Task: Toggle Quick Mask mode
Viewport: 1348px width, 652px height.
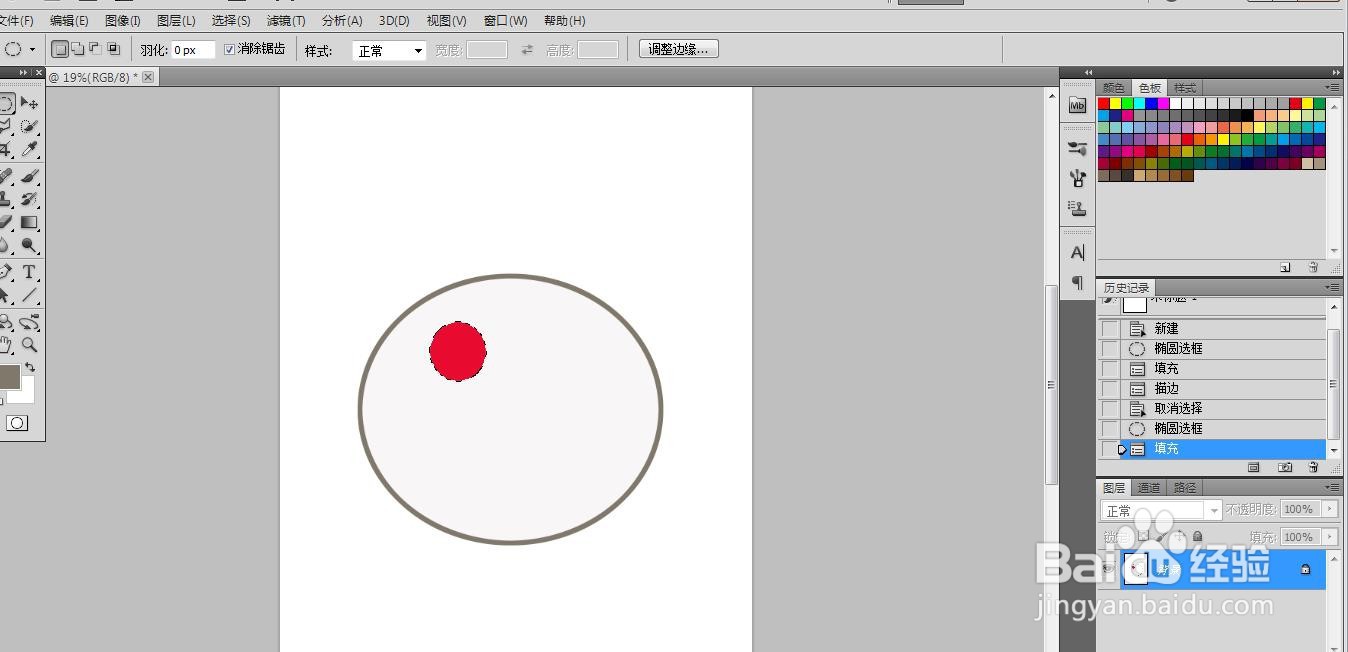Action: tap(17, 423)
